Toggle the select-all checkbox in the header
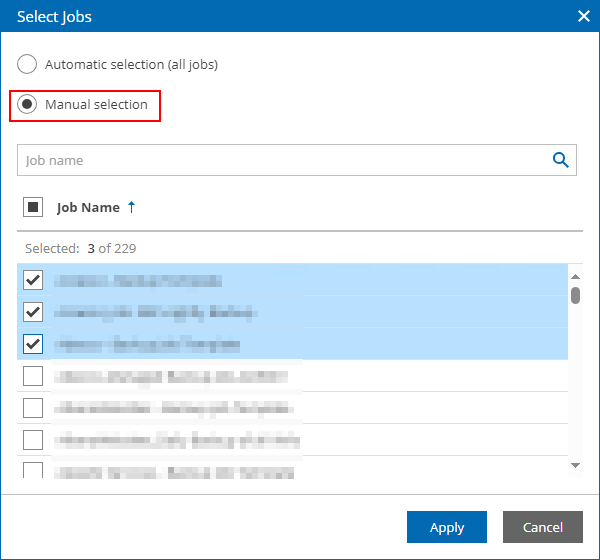 (33, 208)
